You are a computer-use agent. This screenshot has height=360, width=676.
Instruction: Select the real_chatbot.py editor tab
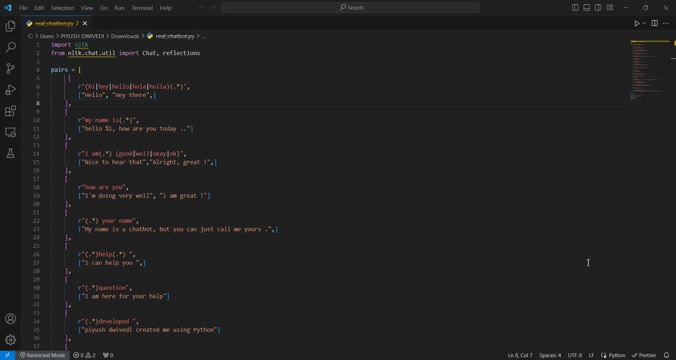(55, 23)
